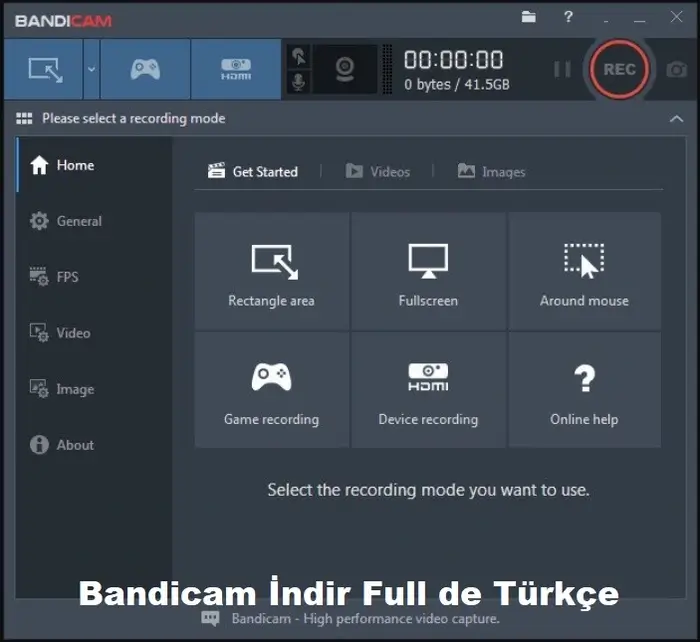
Task: Take a screenshot with the camera icon
Action: click(x=676, y=70)
